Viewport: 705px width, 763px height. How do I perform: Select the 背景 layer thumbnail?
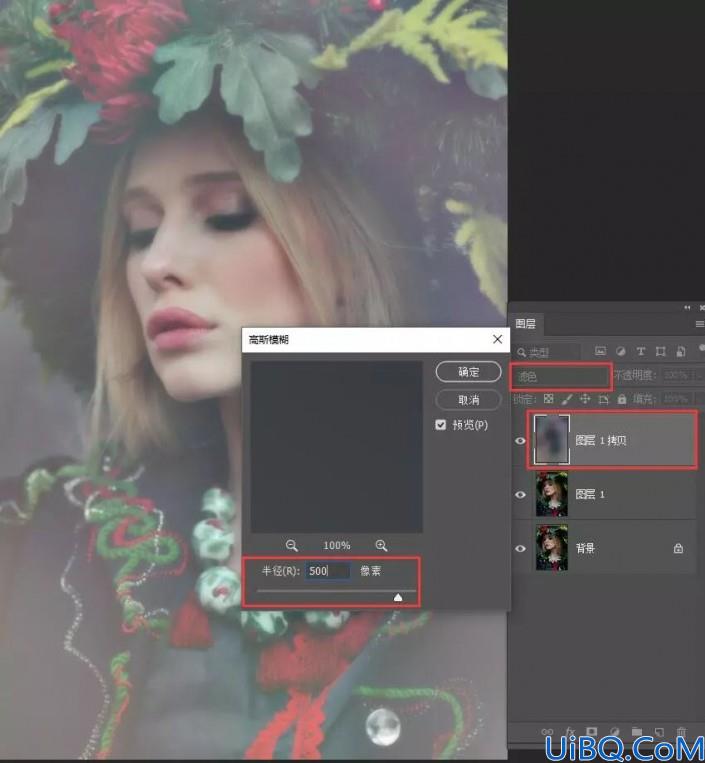(552, 547)
